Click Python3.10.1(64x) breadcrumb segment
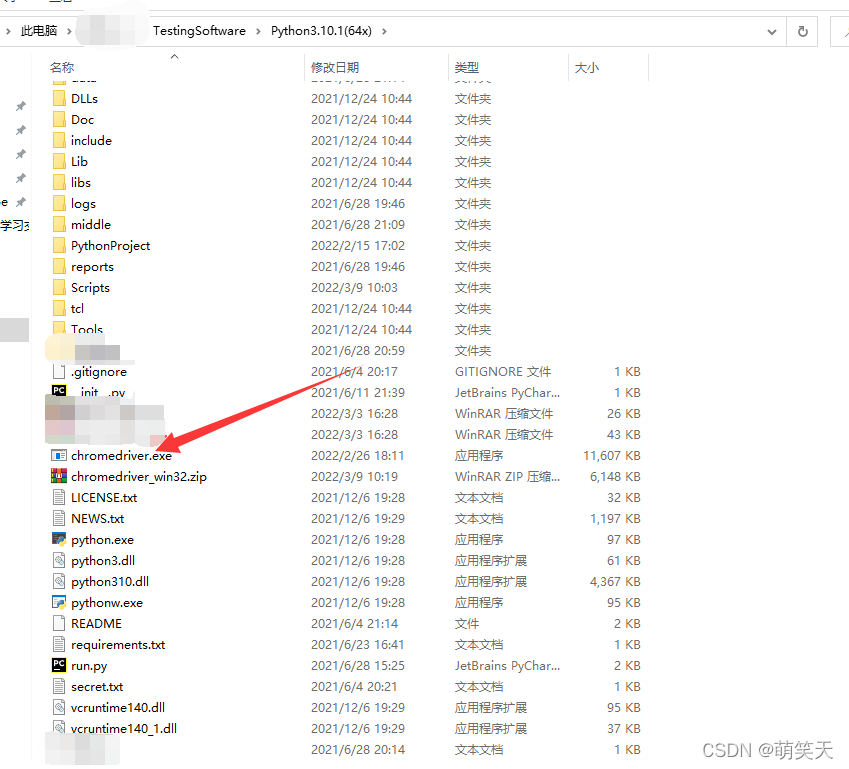This screenshot has width=849, height=769. (322, 31)
